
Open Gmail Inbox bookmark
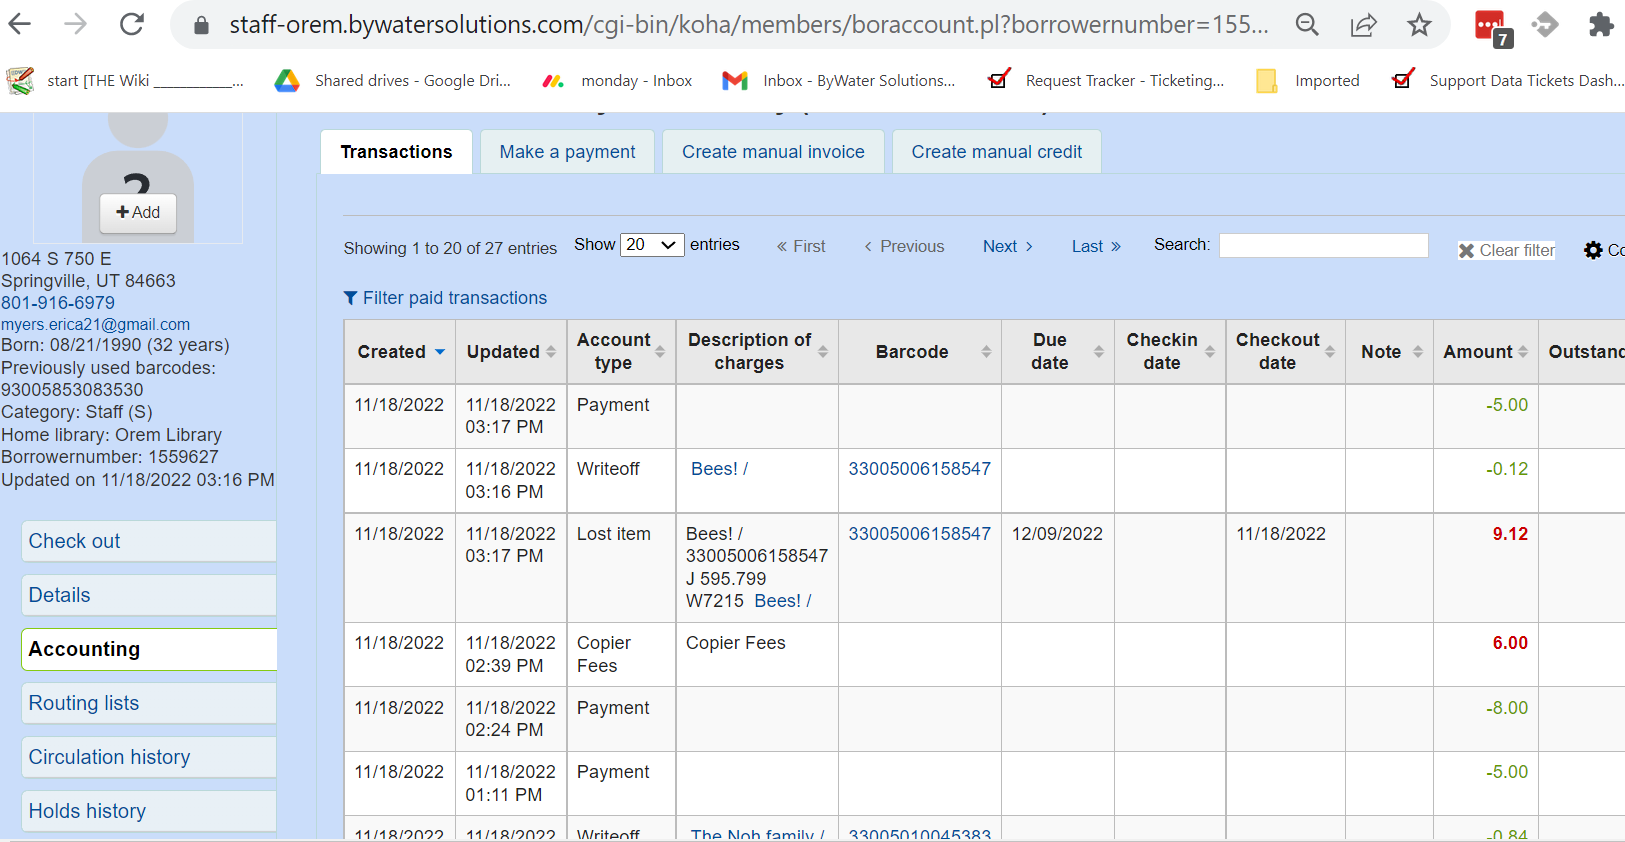[x=838, y=81]
